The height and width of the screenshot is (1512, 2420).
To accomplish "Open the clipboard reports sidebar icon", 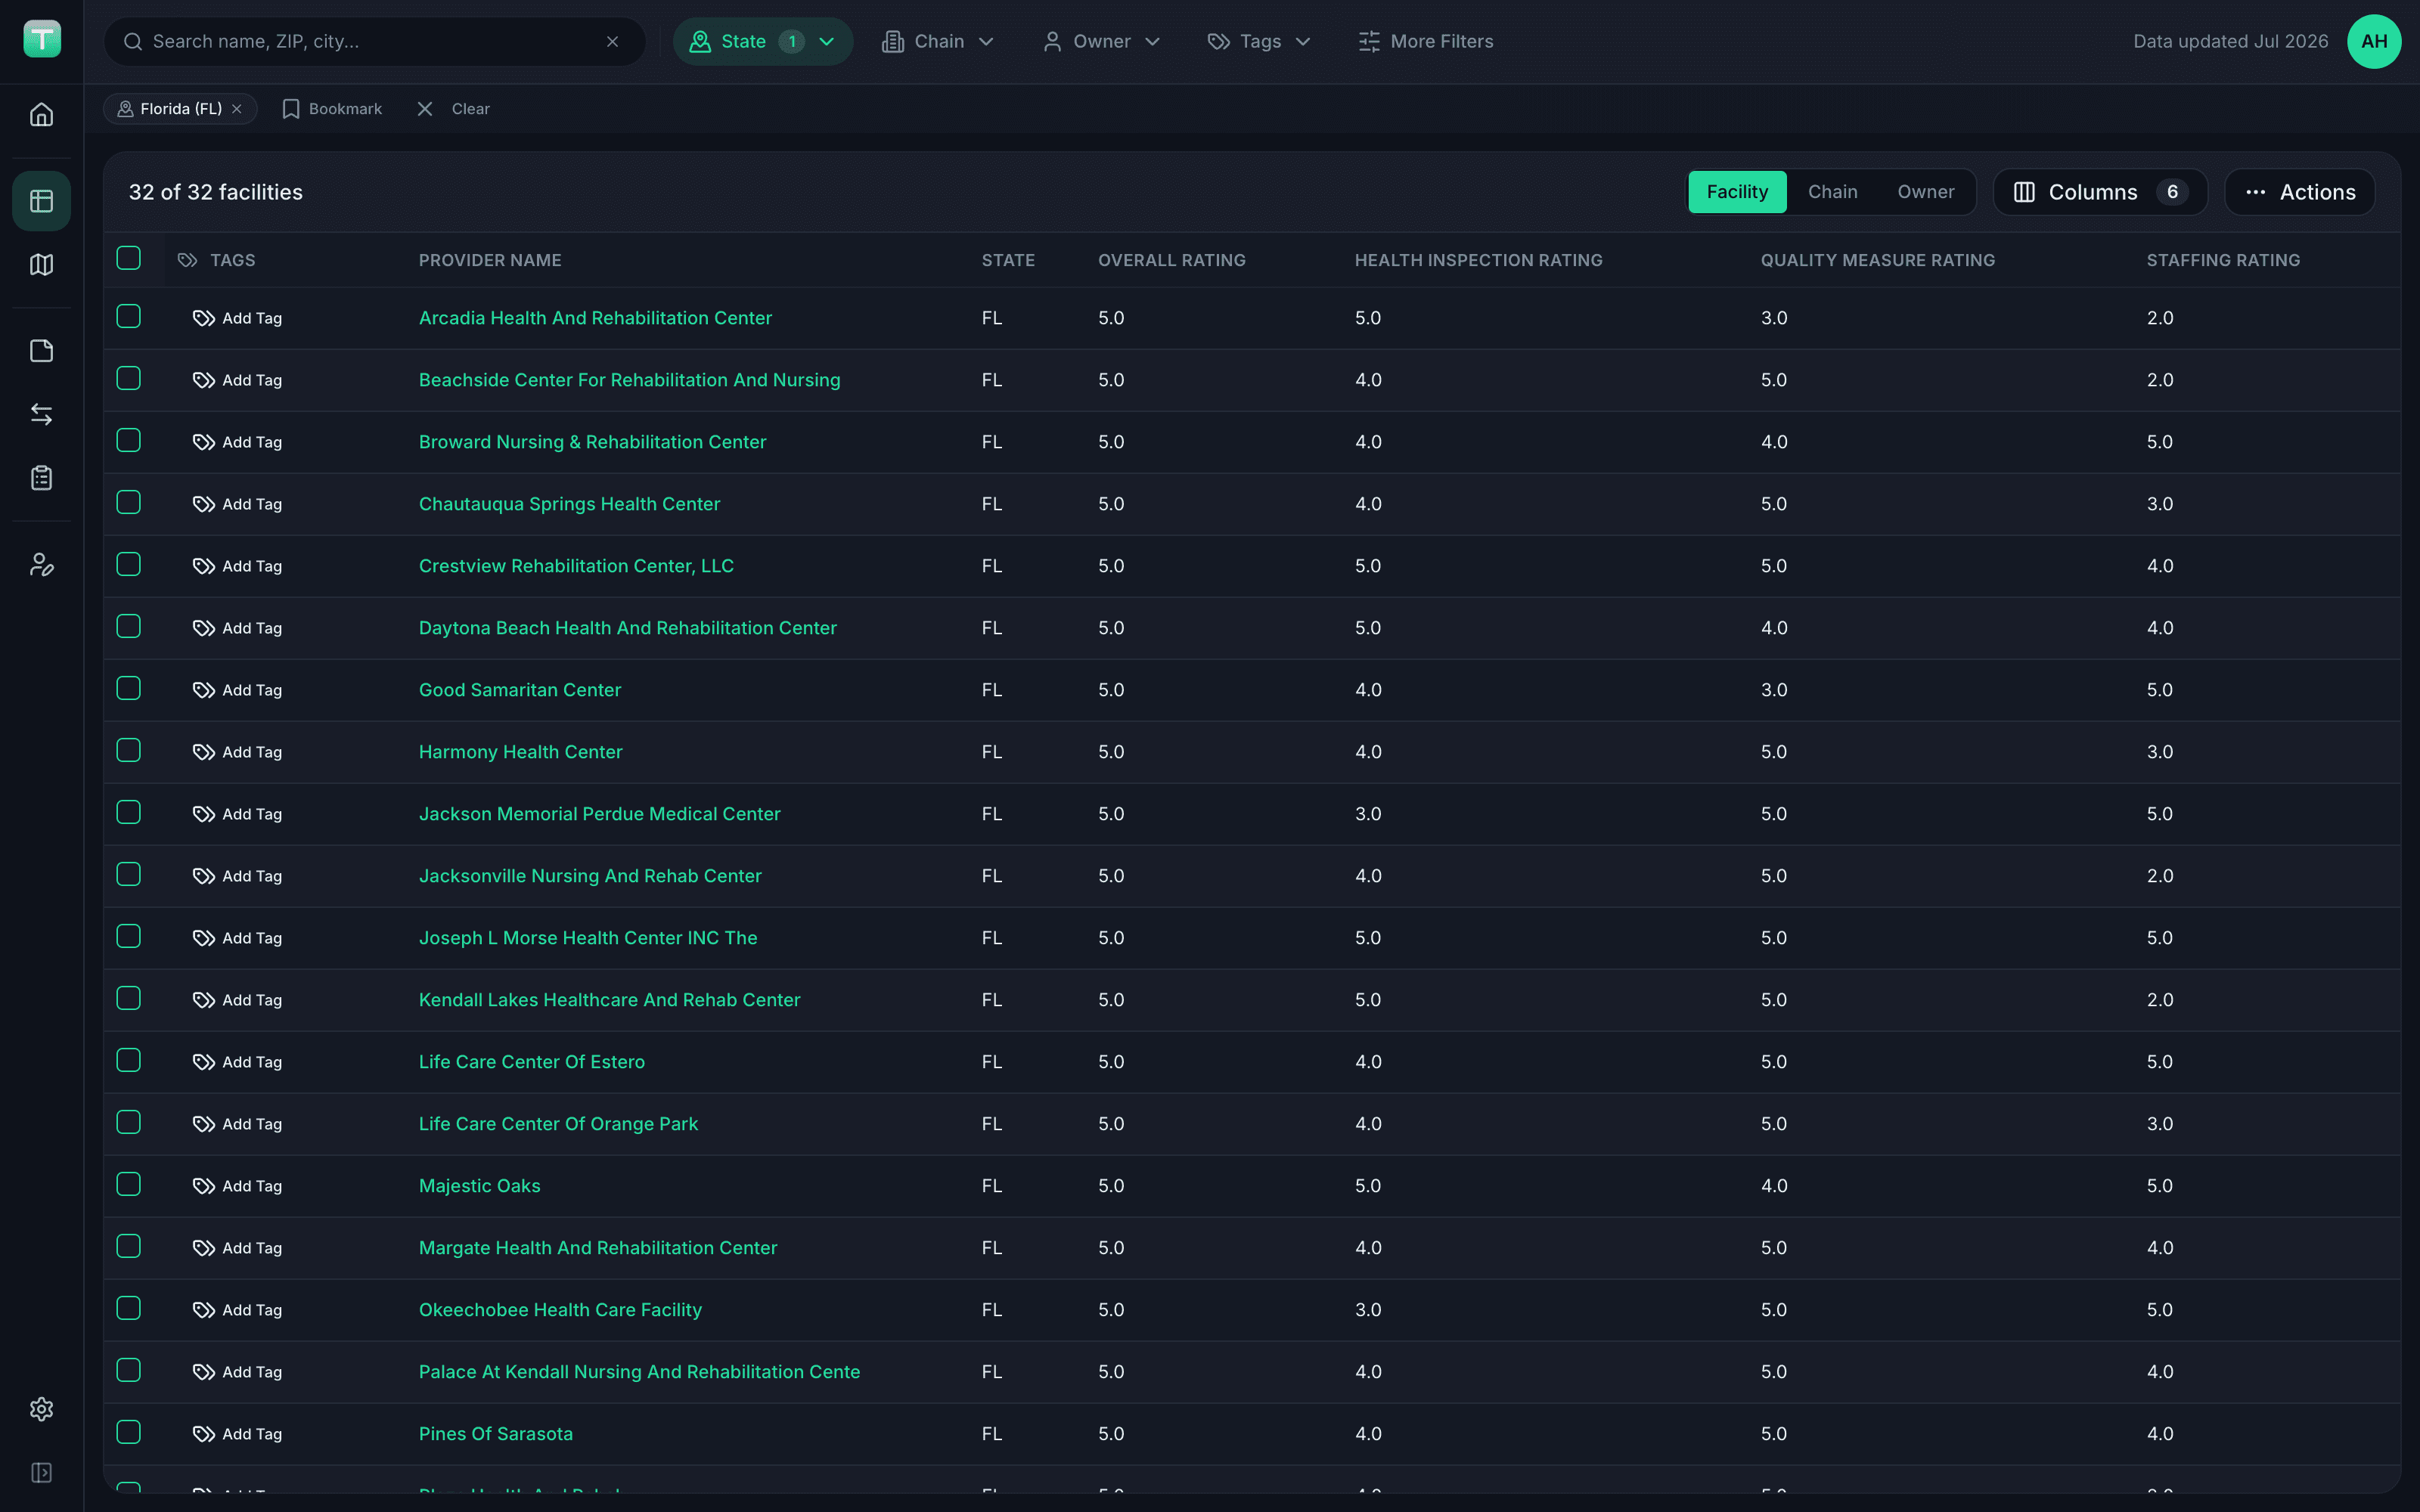I will tap(41, 478).
